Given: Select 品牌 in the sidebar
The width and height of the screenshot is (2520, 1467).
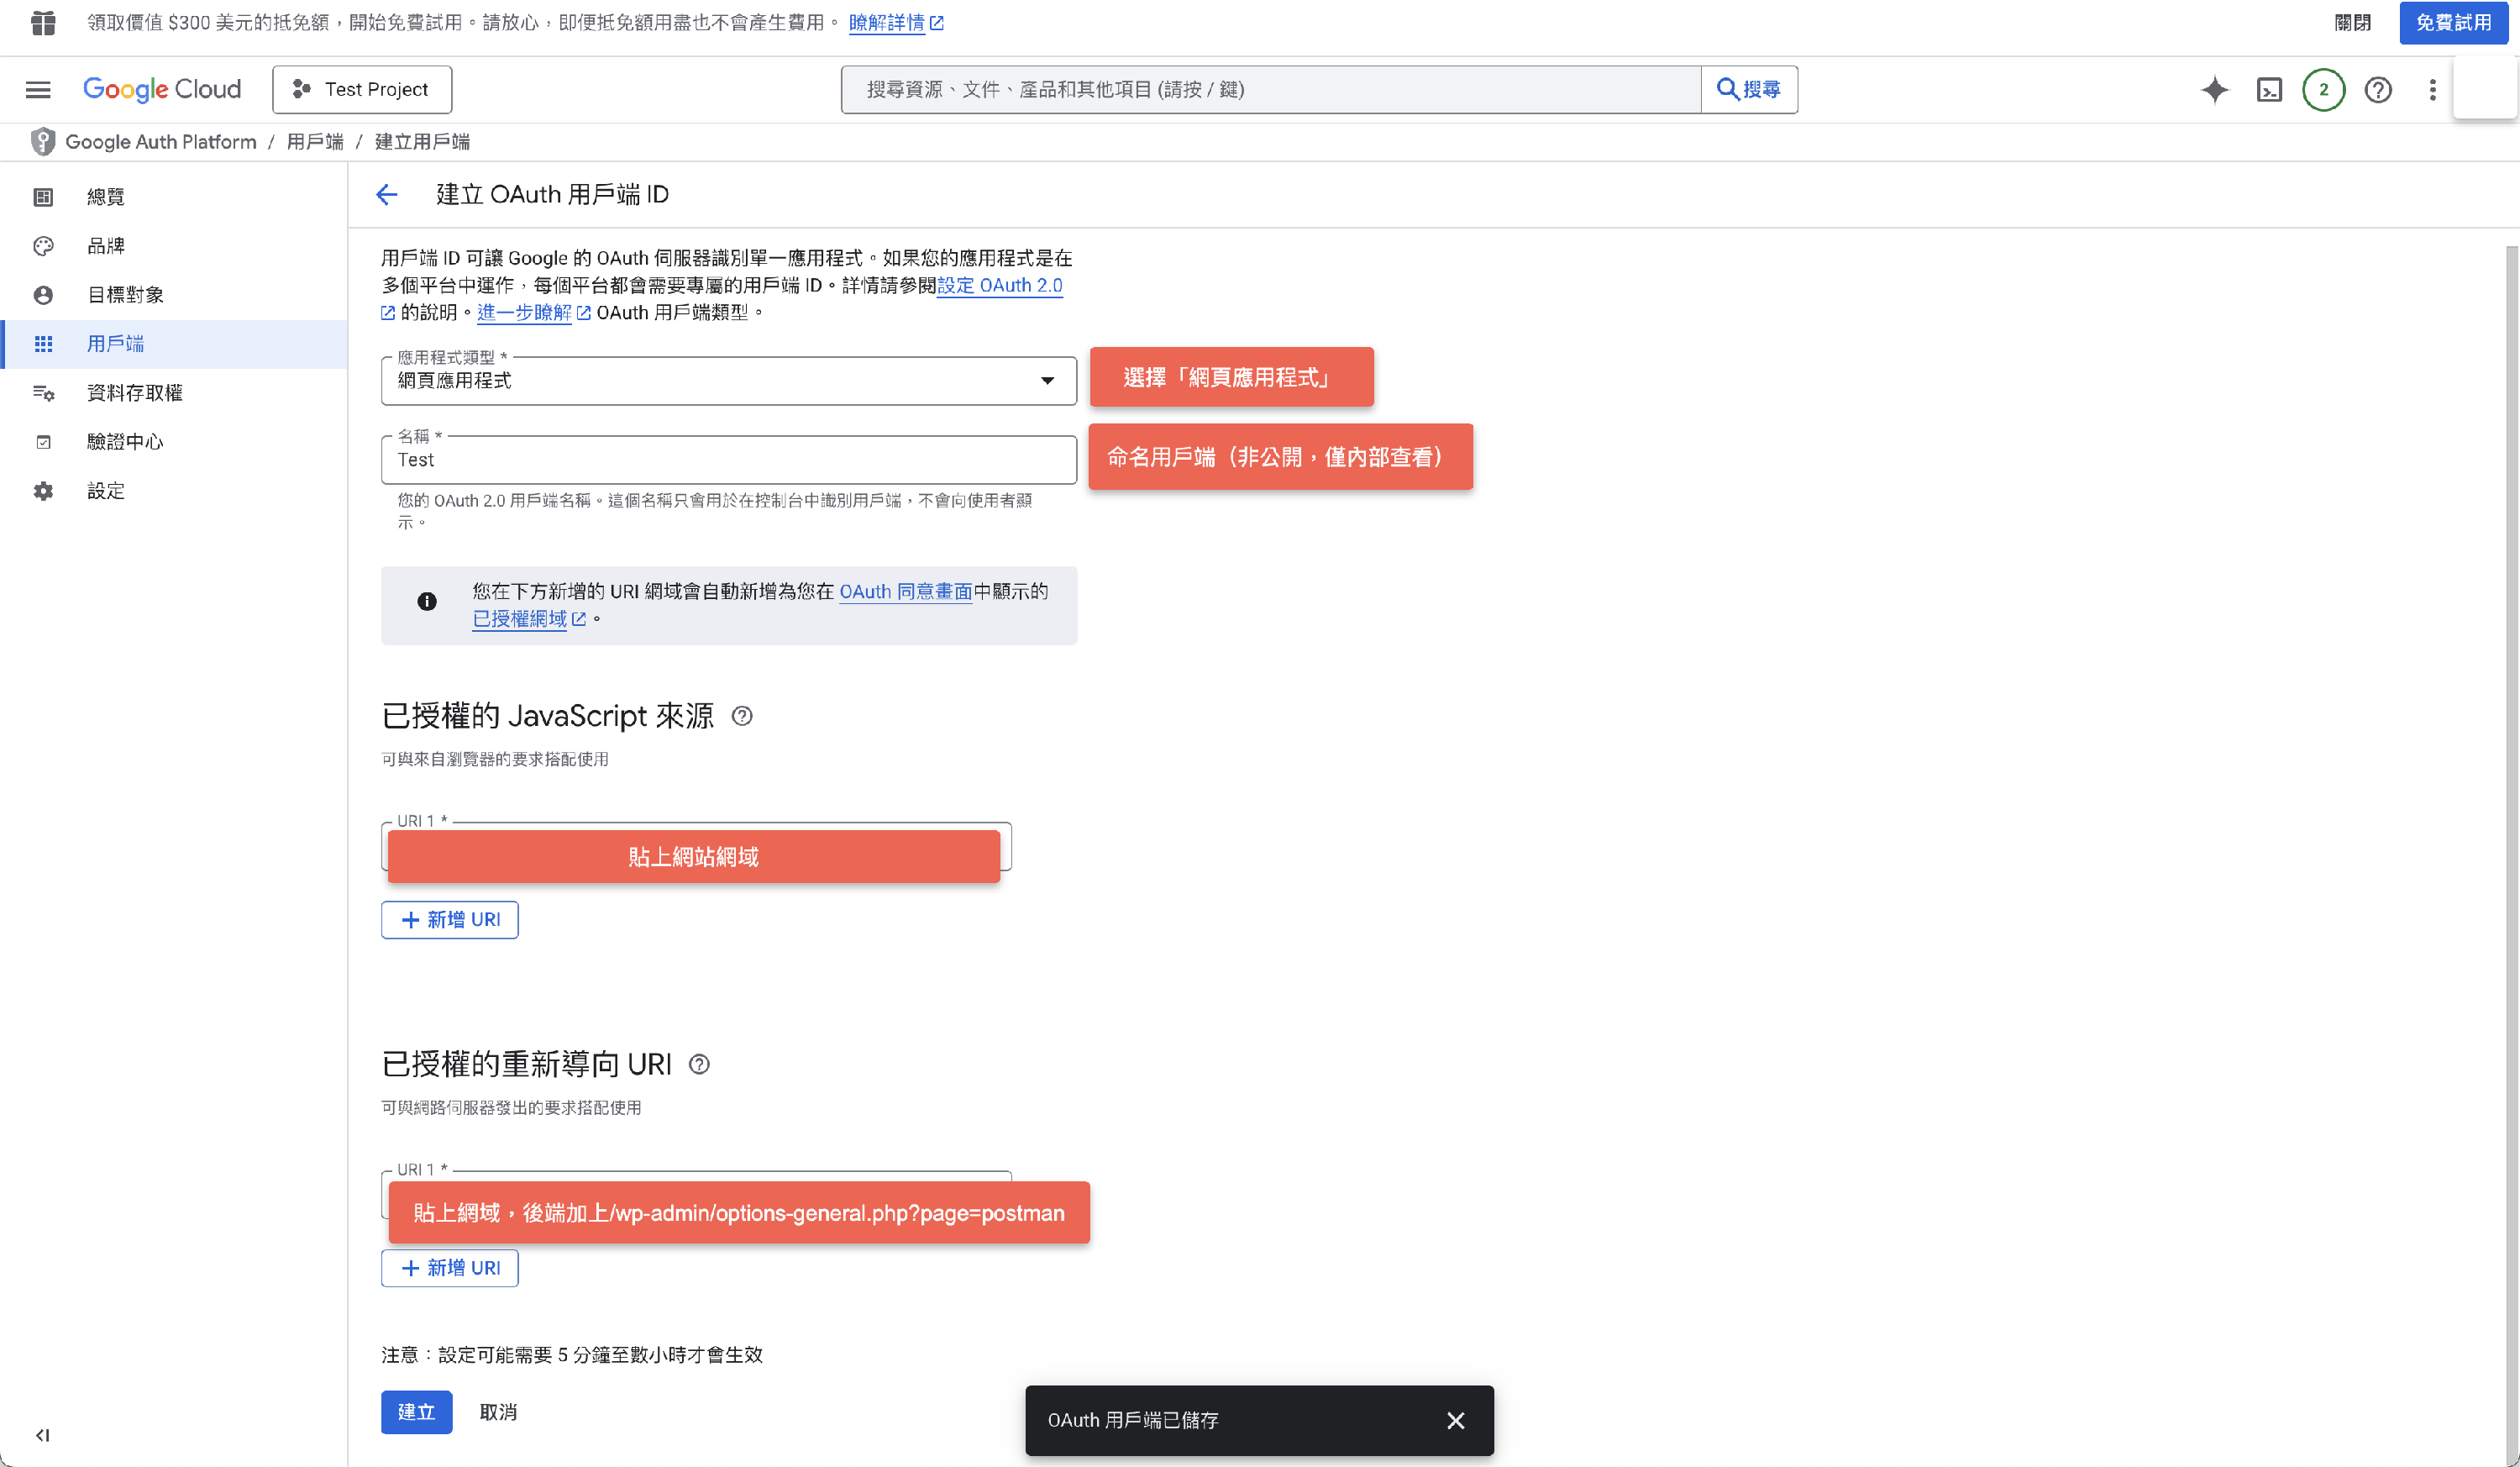Looking at the screenshot, I should 106,246.
